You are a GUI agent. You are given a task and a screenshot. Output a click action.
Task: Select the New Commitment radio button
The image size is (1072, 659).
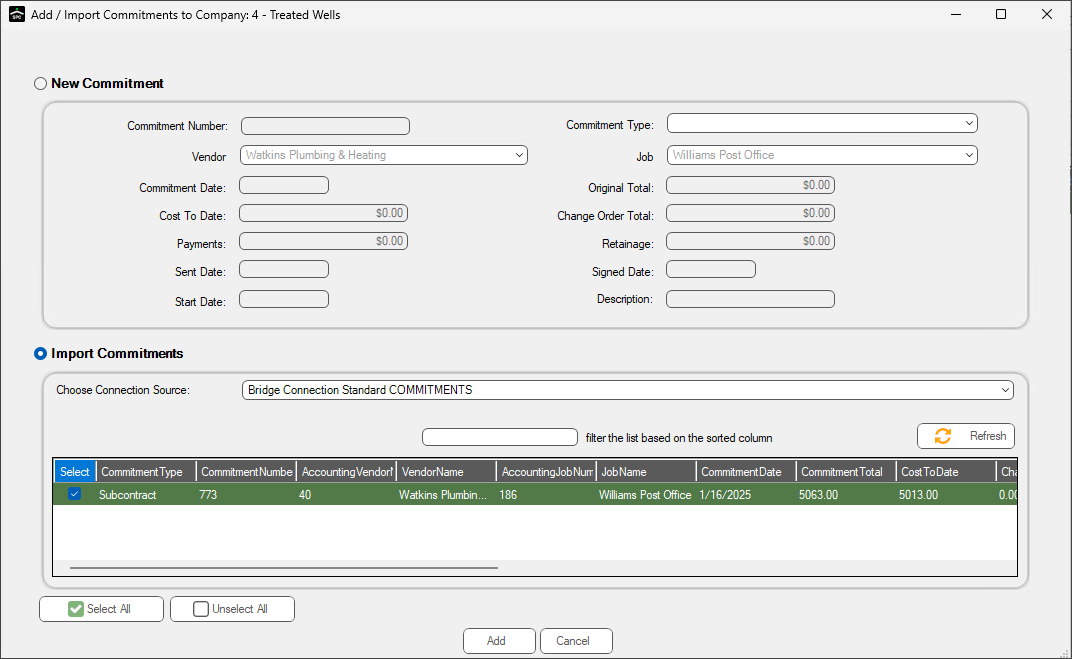pos(40,83)
